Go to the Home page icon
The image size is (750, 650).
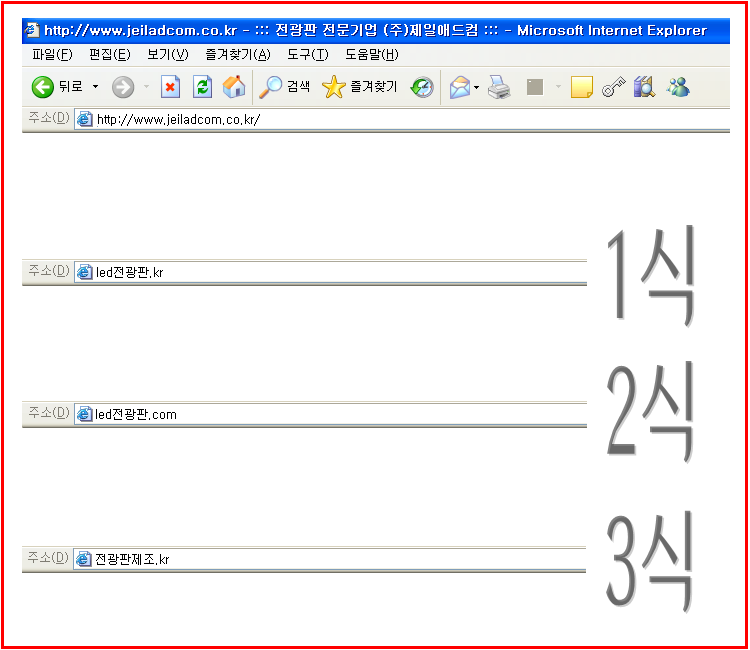click(x=234, y=87)
